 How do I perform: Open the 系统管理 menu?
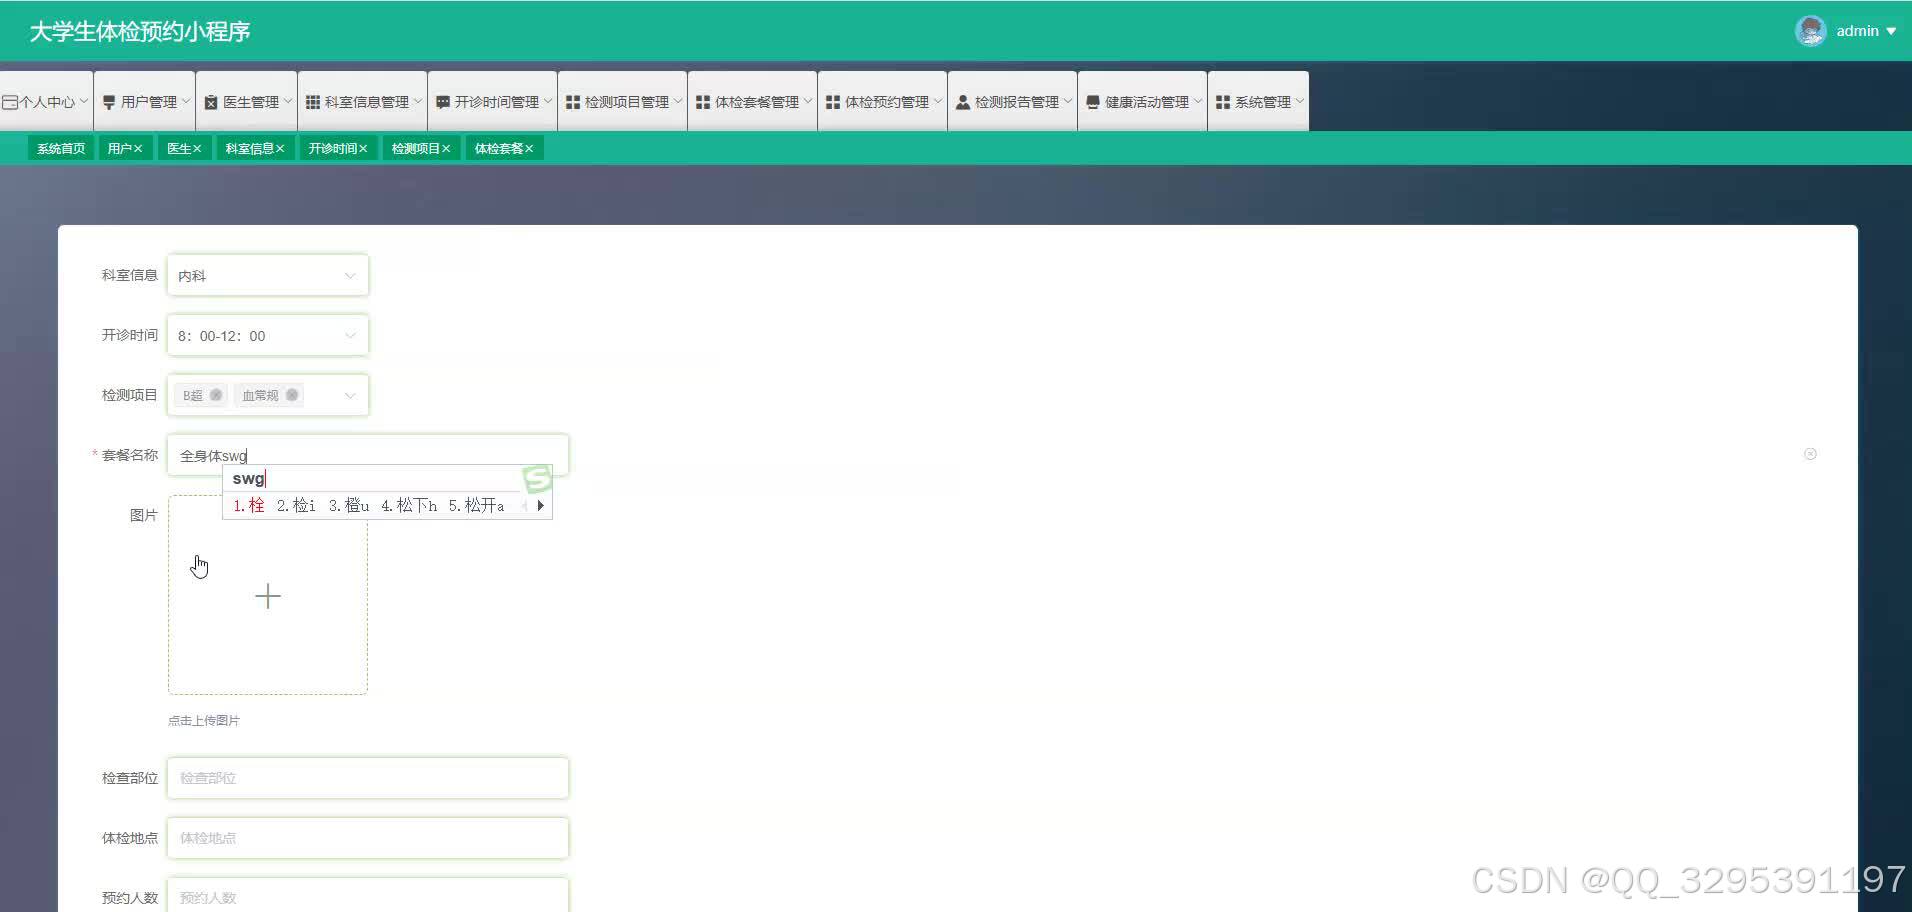point(1259,101)
